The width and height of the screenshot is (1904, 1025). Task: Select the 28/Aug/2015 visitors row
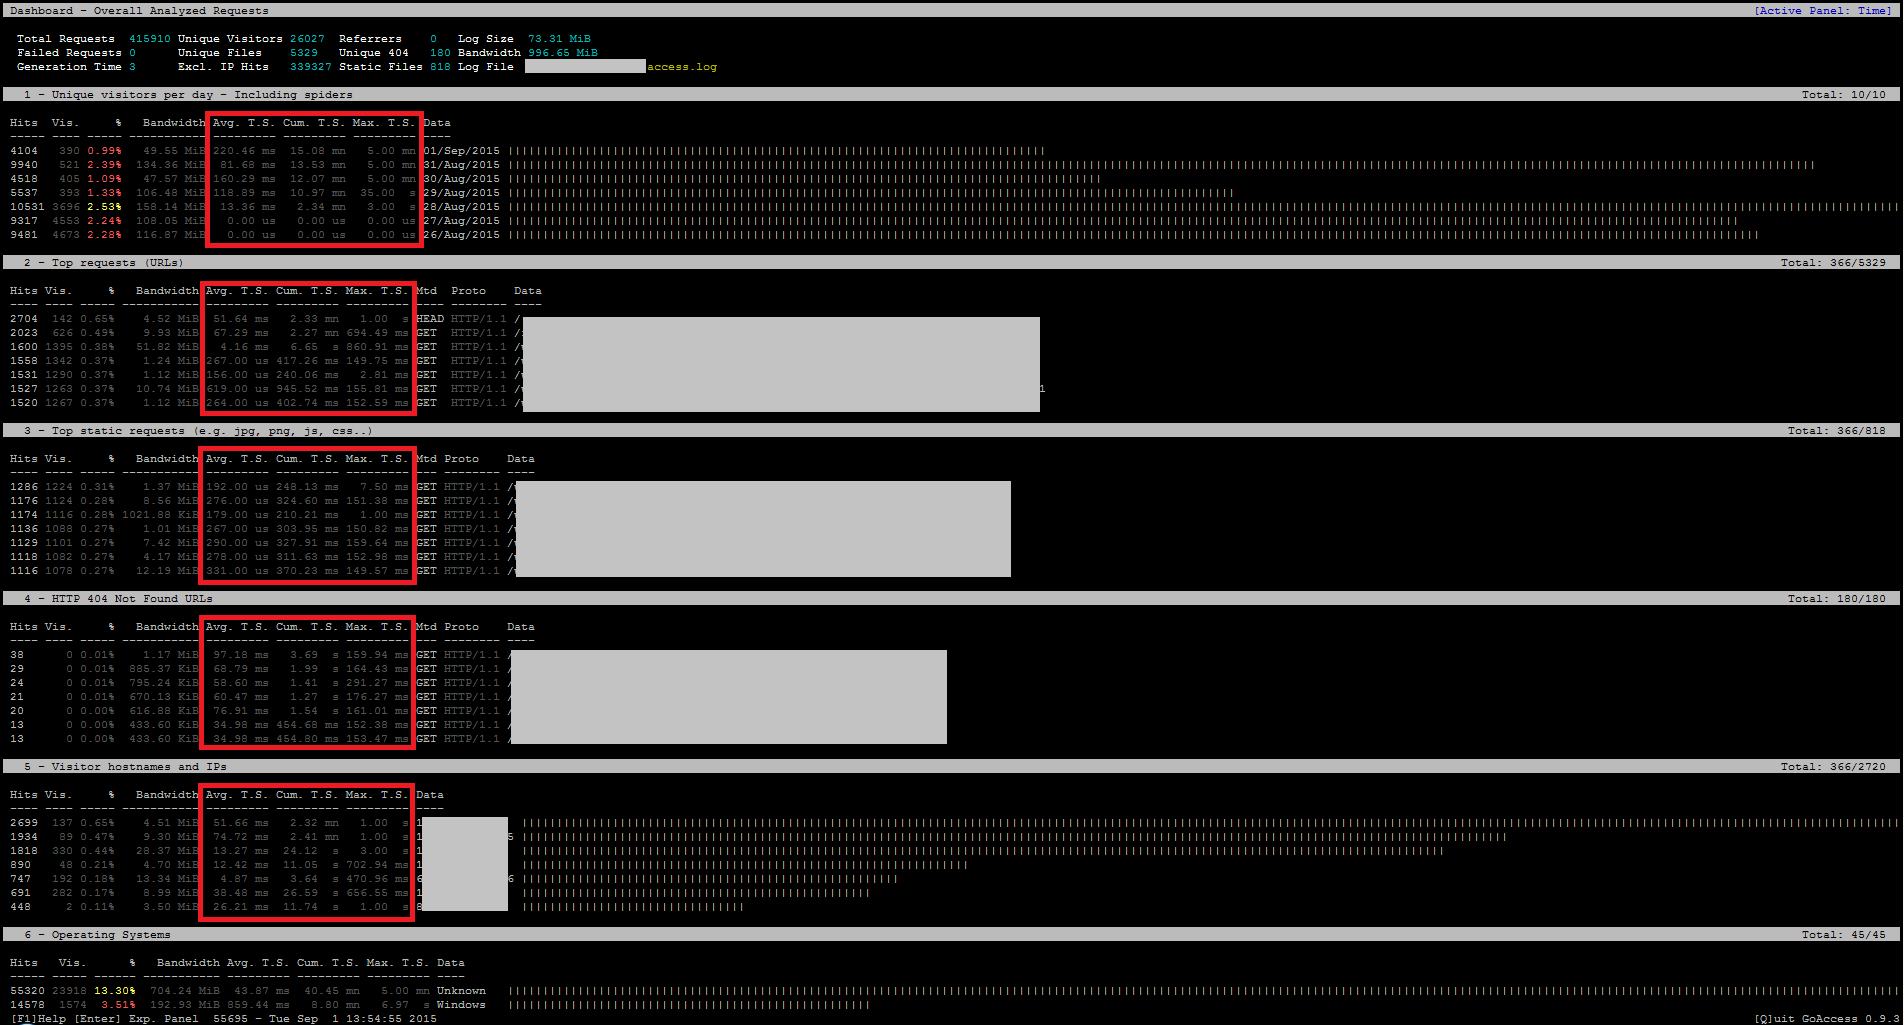951,207
